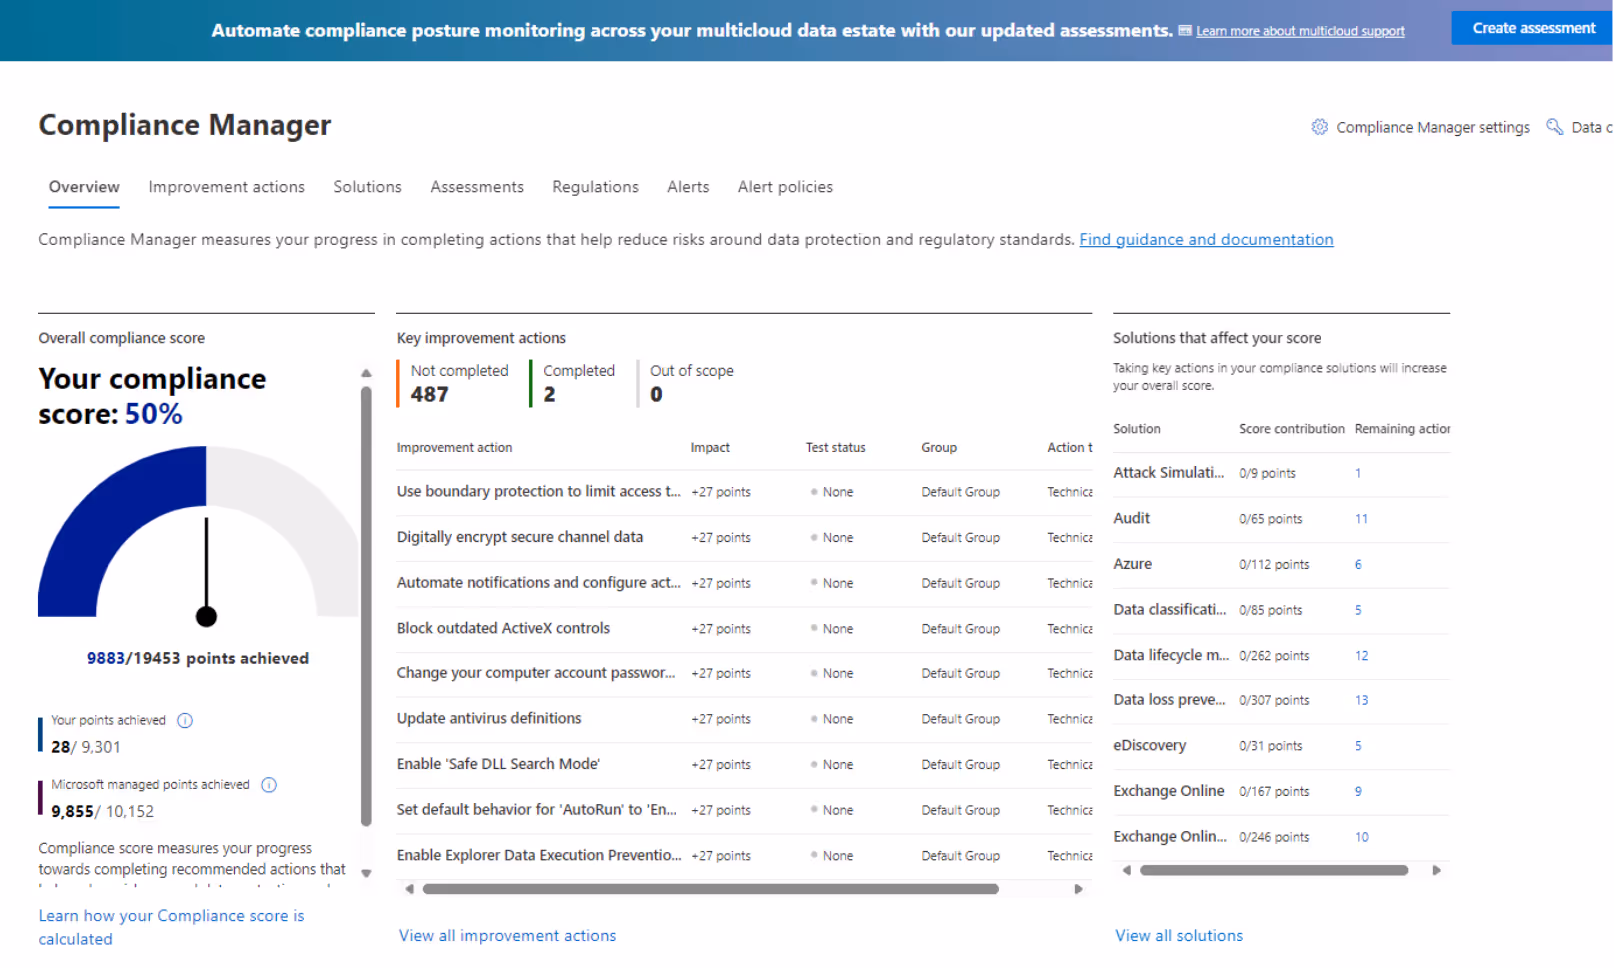The height and width of the screenshot is (968, 1614).
Task: Click View all solutions link
Action: [x=1179, y=936]
